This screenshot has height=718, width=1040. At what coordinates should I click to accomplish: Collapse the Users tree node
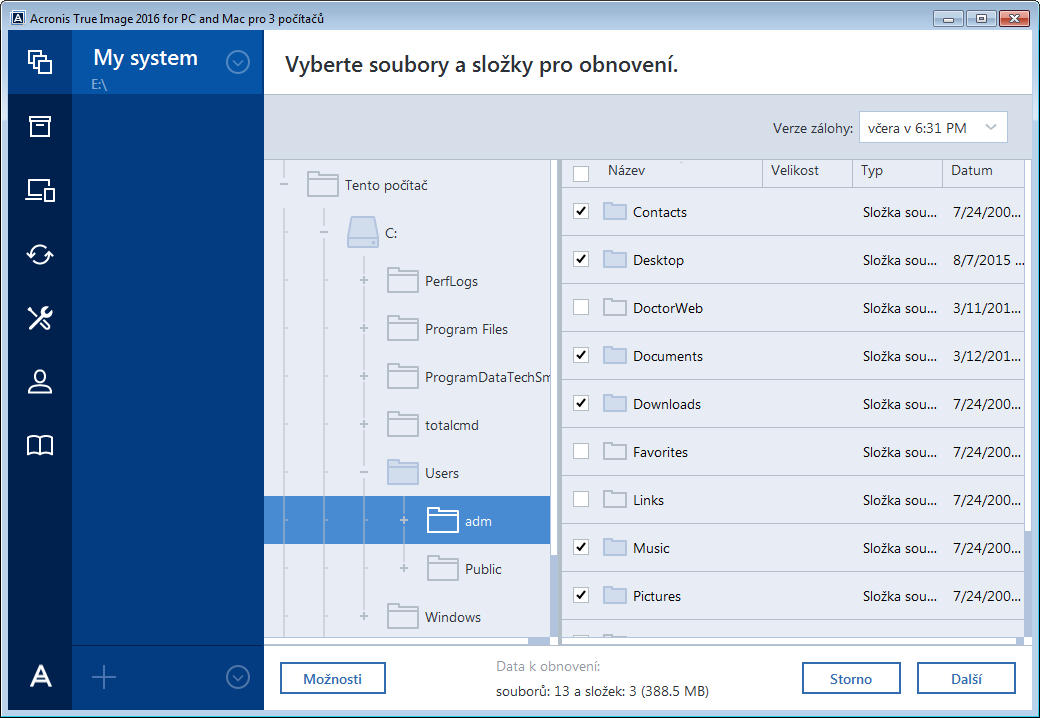pos(363,472)
